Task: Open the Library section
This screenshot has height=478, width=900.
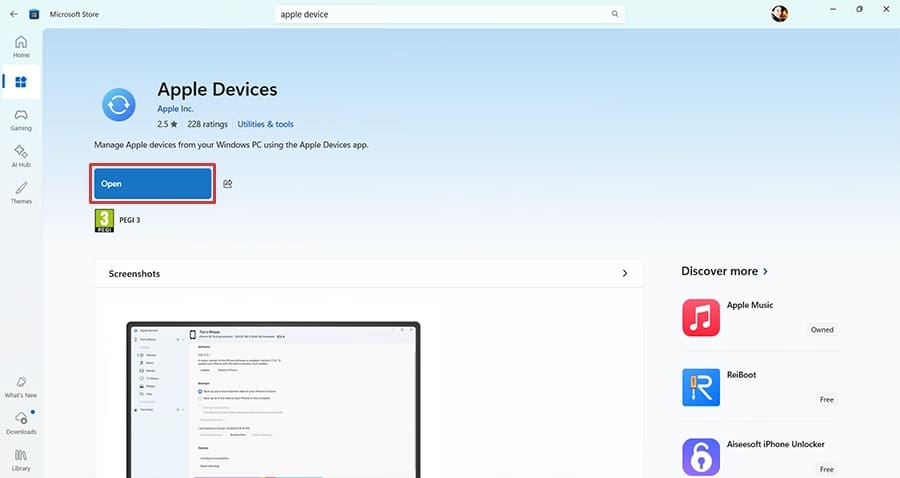Action: tap(21, 460)
